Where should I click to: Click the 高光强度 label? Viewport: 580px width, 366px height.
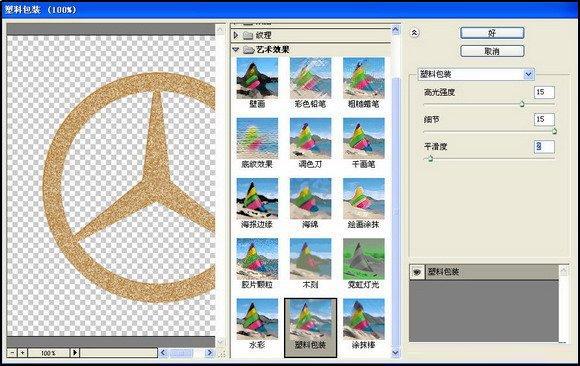pos(439,92)
